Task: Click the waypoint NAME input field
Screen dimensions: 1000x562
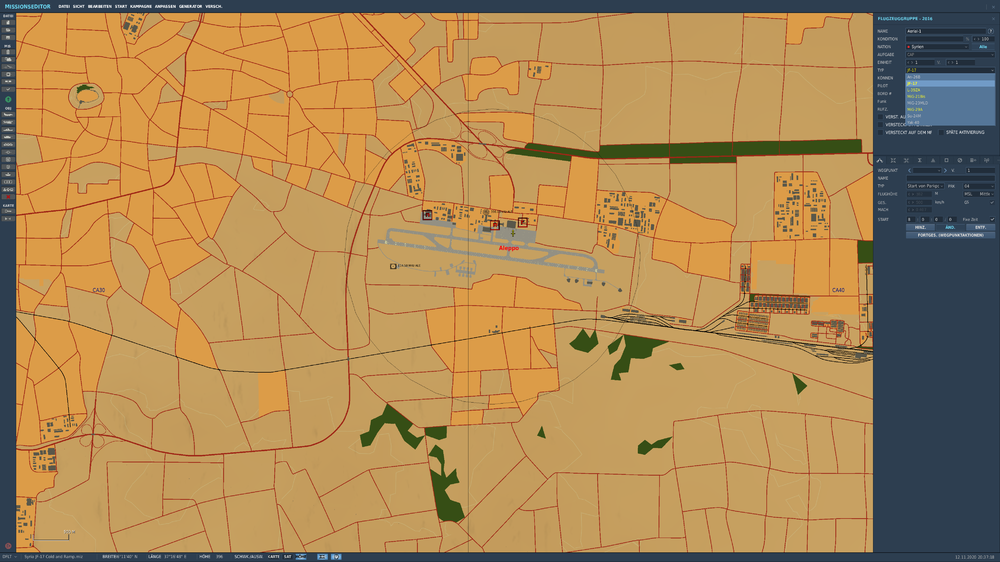Action: click(950, 178)
